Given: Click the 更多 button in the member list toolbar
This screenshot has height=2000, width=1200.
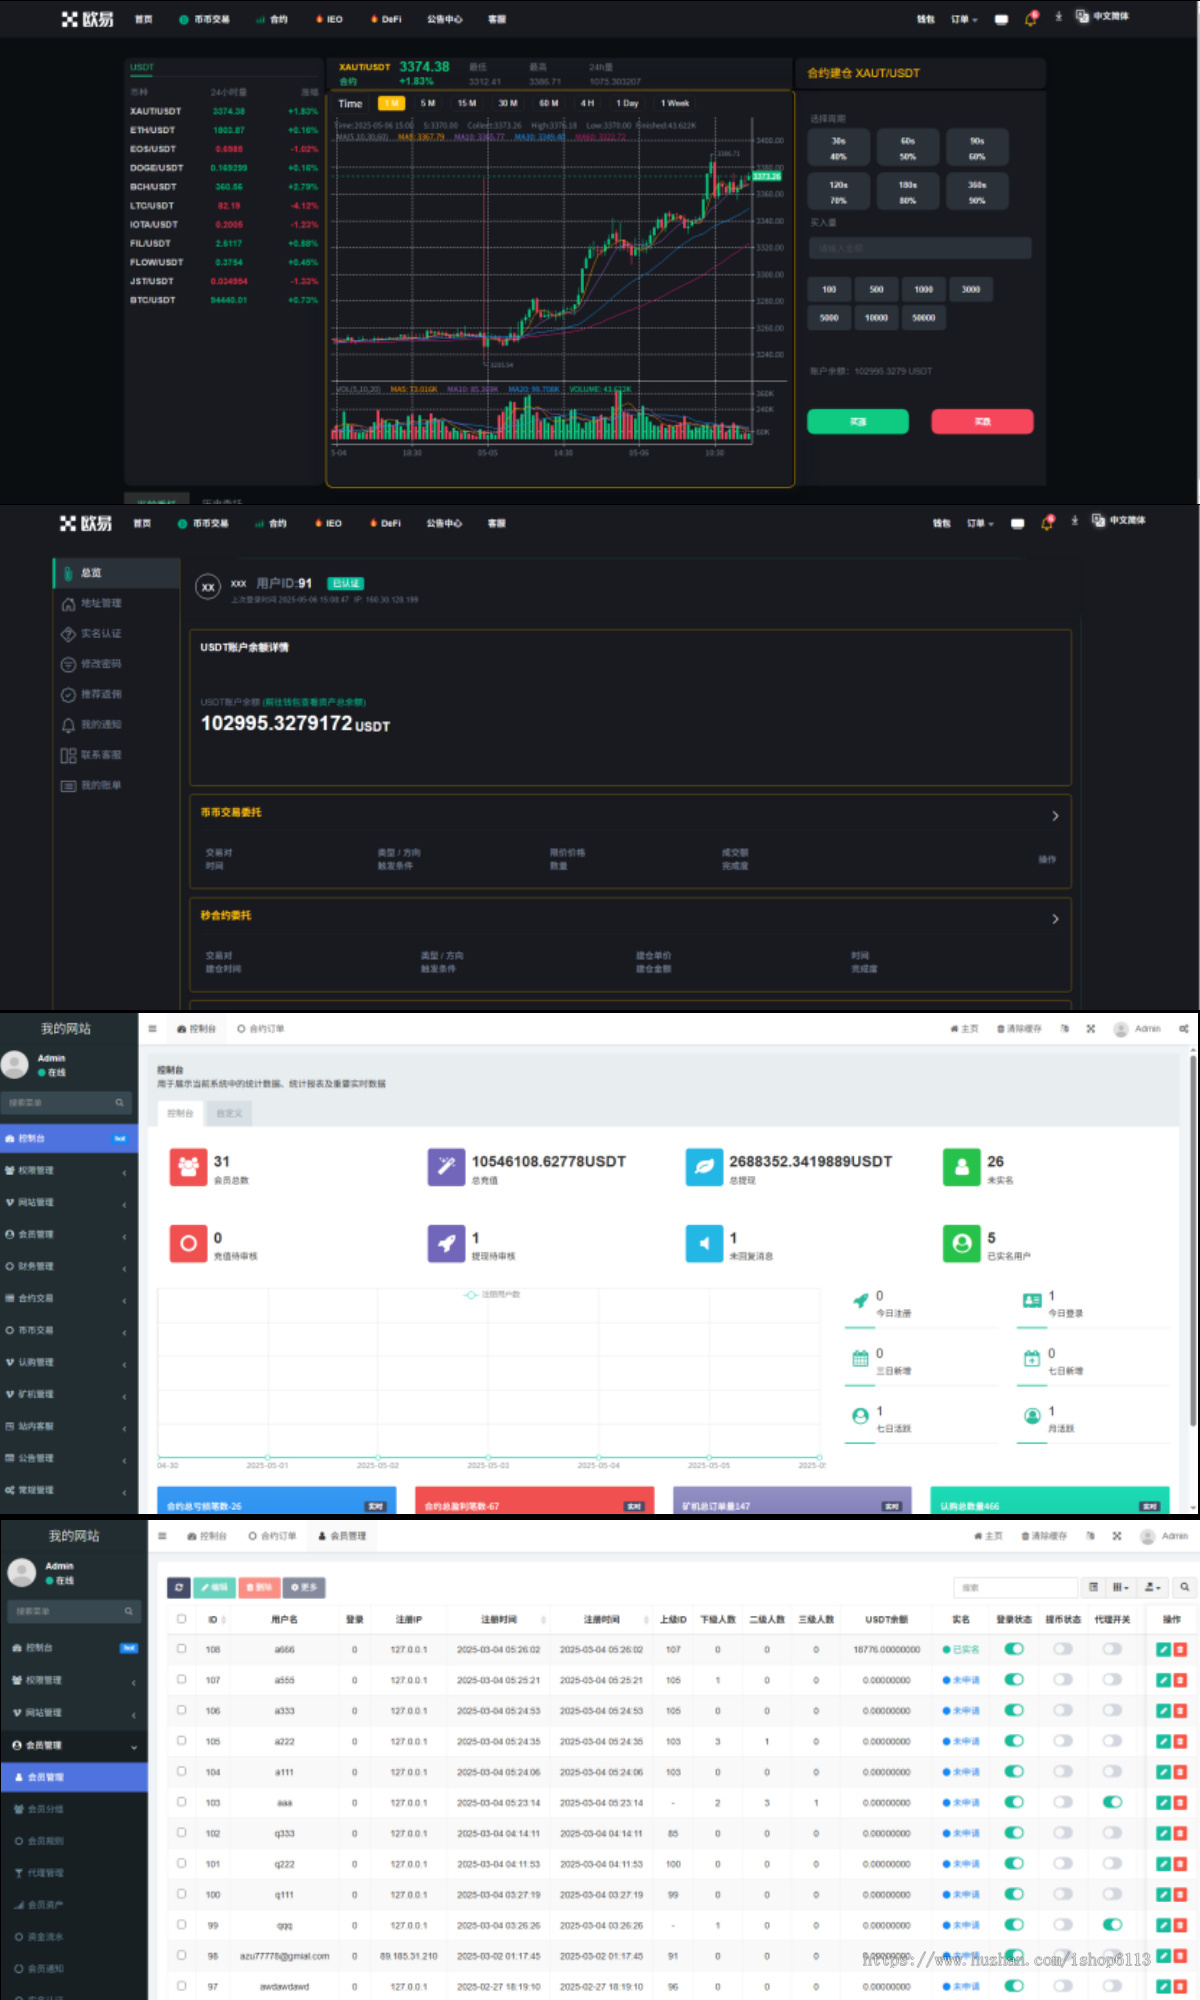Looking at the screenshot, I should pos(304,1587).
